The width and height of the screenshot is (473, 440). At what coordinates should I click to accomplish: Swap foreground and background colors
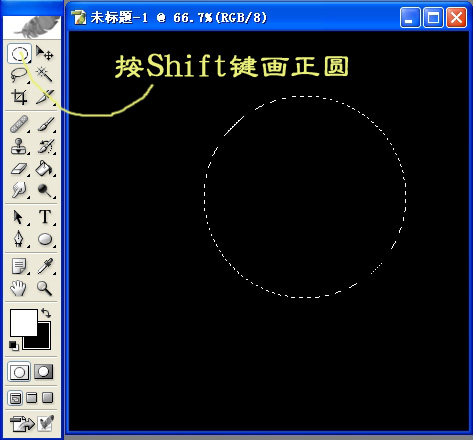(x=46, y=313)
